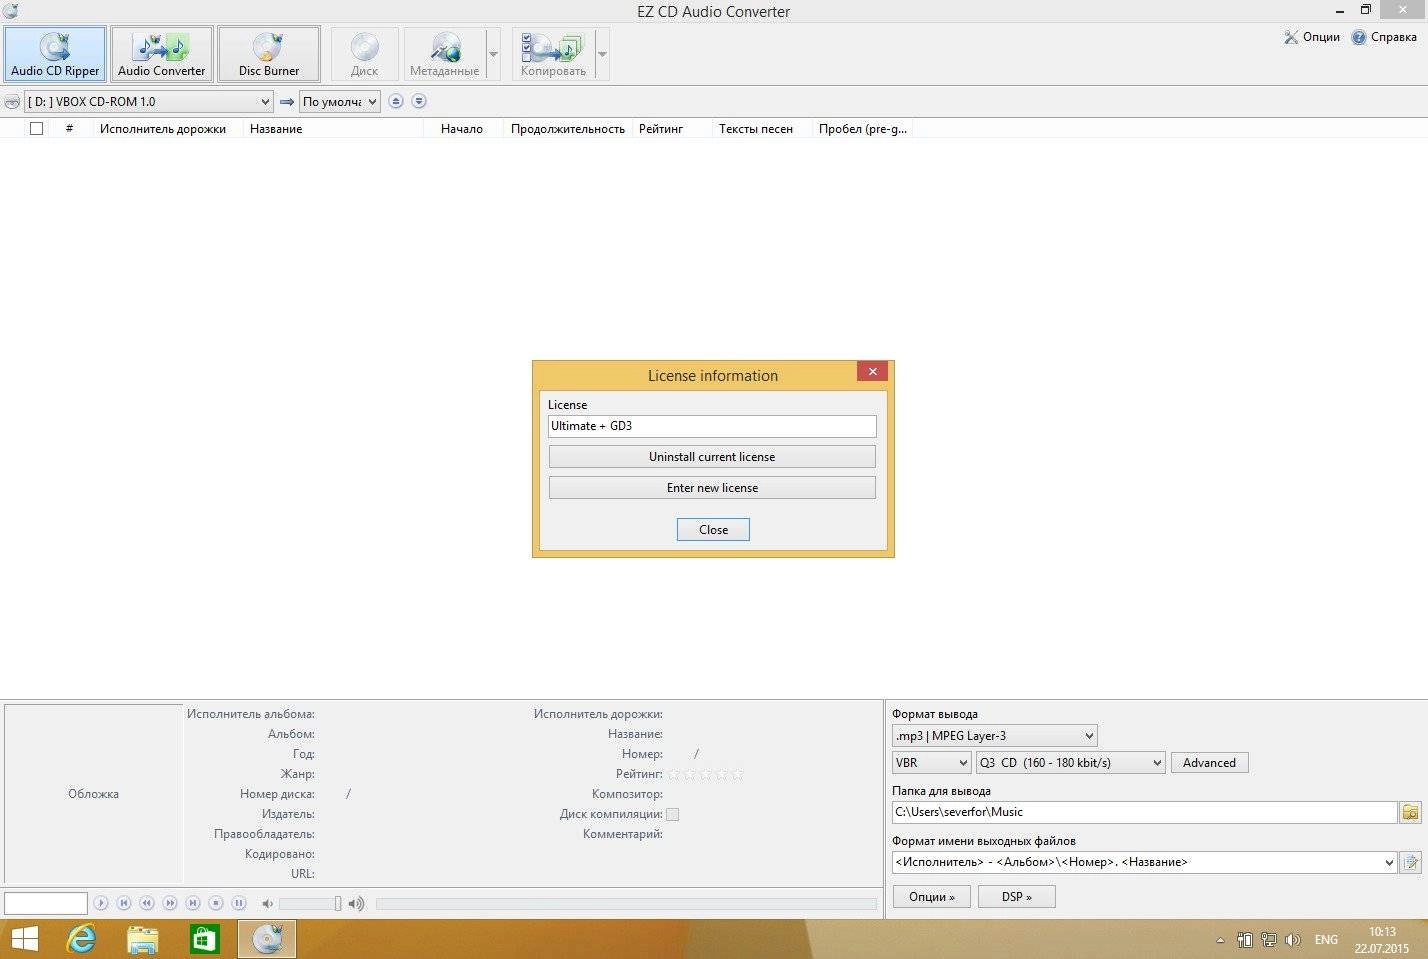Click the loud volume speaker icon
Screen dimensions: 1428x959
356,903
